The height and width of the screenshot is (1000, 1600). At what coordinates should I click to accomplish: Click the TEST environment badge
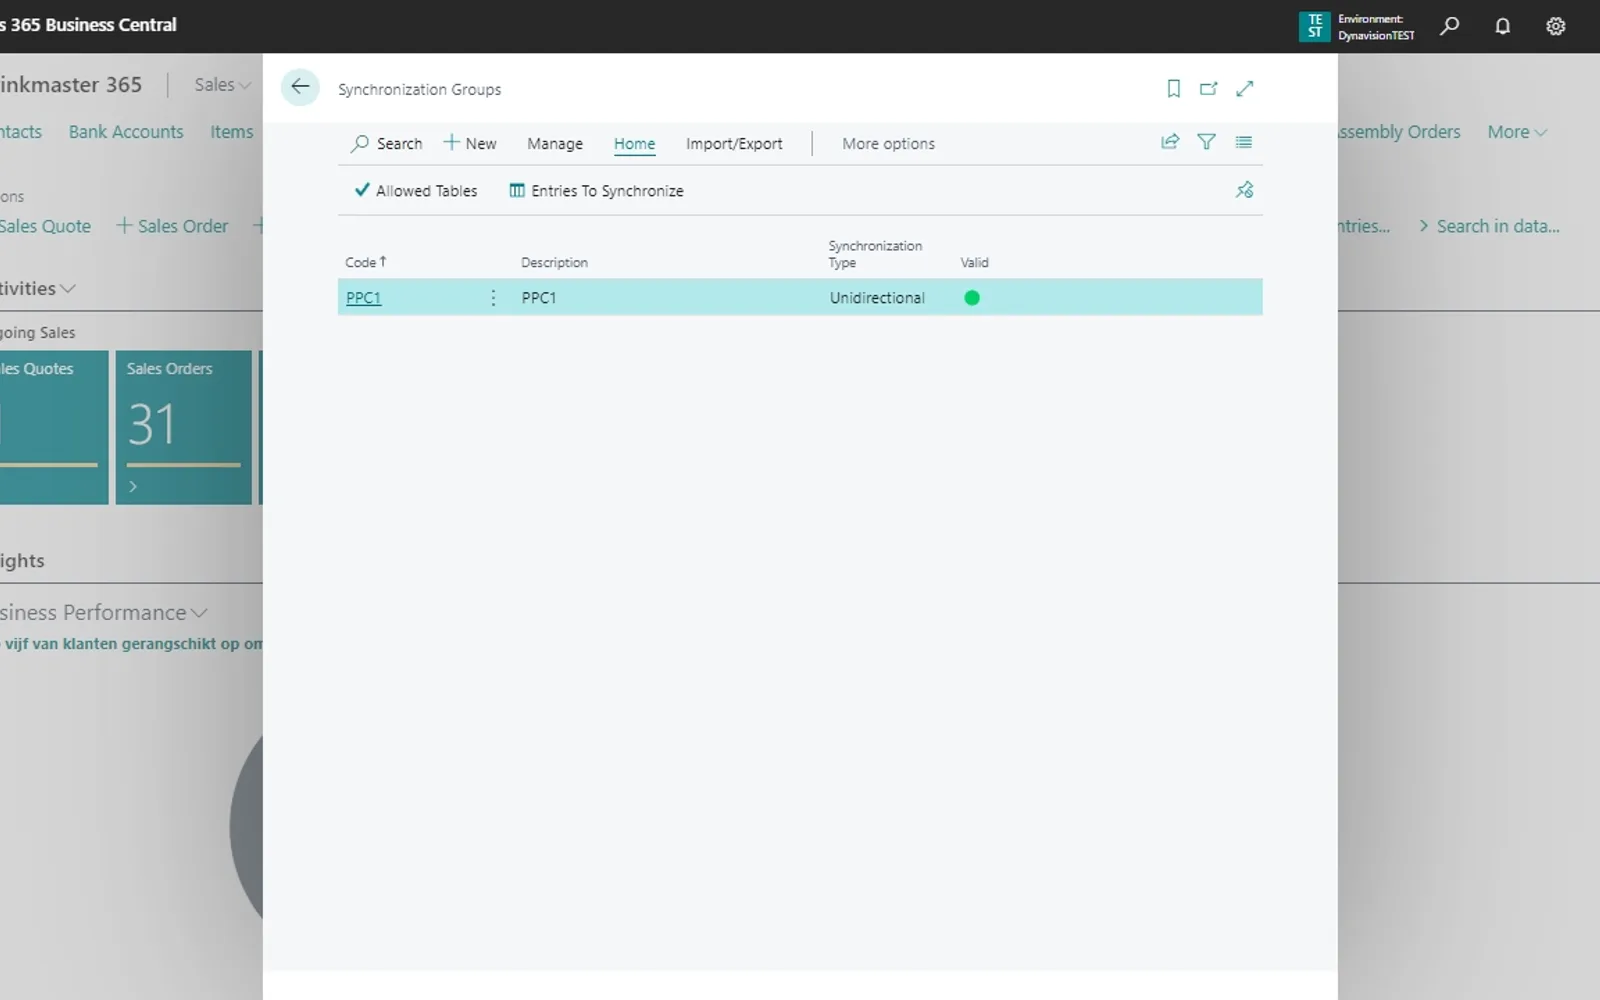(1314, 27)
